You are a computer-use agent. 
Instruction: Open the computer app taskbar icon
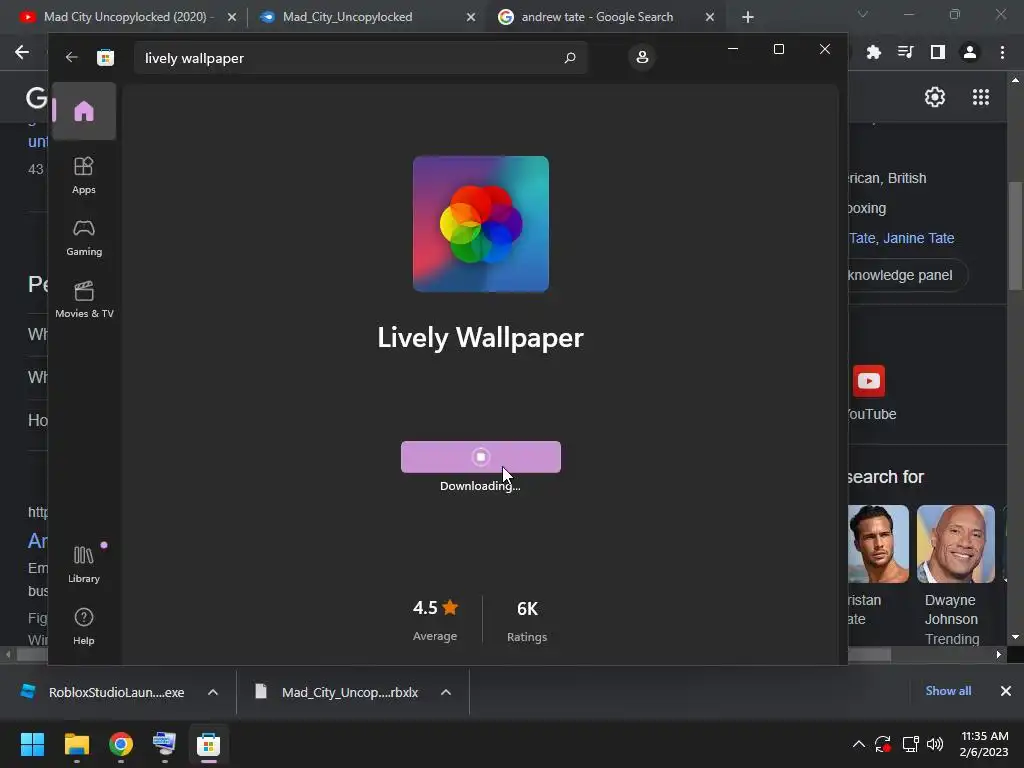(x=165, y=744)
